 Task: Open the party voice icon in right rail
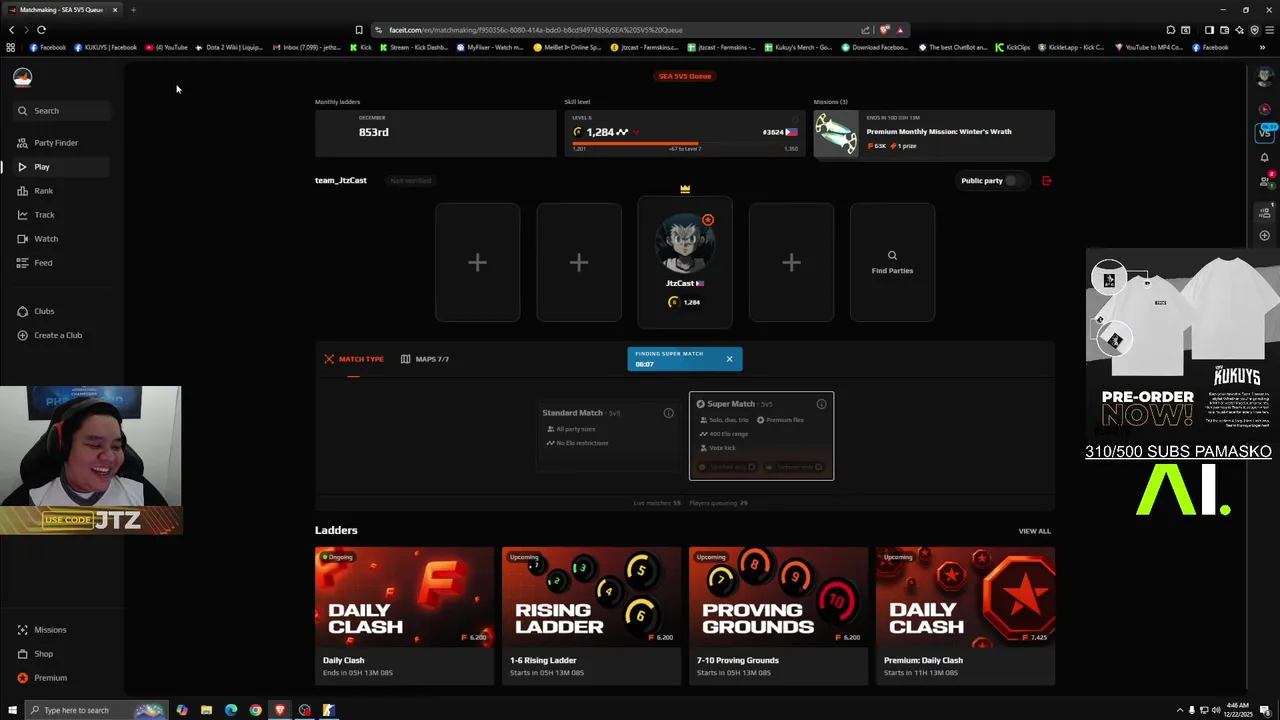click(x=1265, y=211)
